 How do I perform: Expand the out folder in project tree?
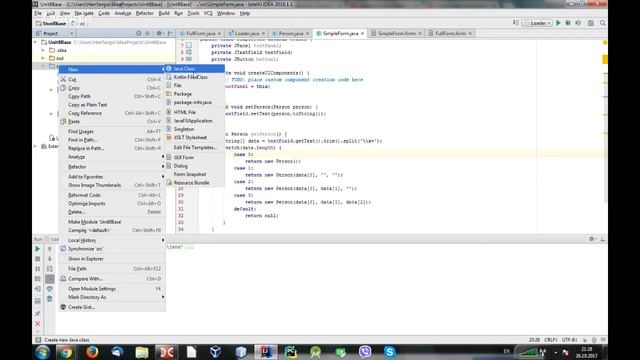43,58
